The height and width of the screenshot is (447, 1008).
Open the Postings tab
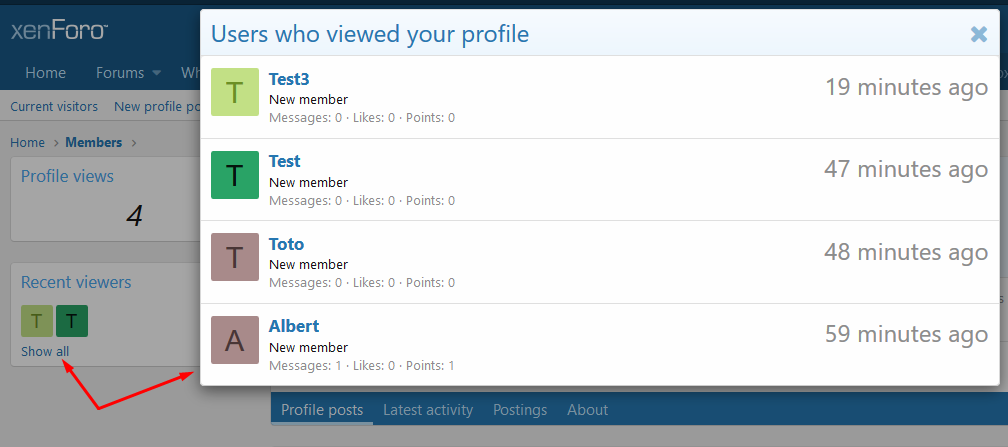pos(520,410)
